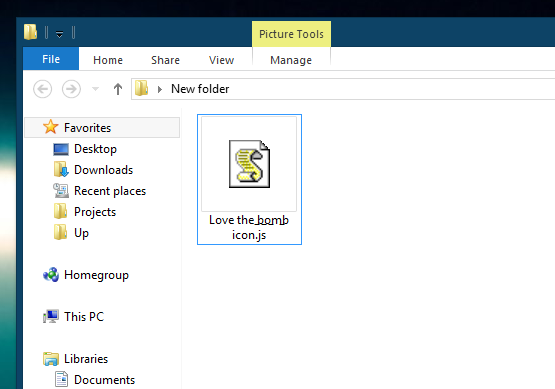This screenshot has height=389, width=555.
Task: Switch to the Share ribbon tab
Action: point(165,60)
